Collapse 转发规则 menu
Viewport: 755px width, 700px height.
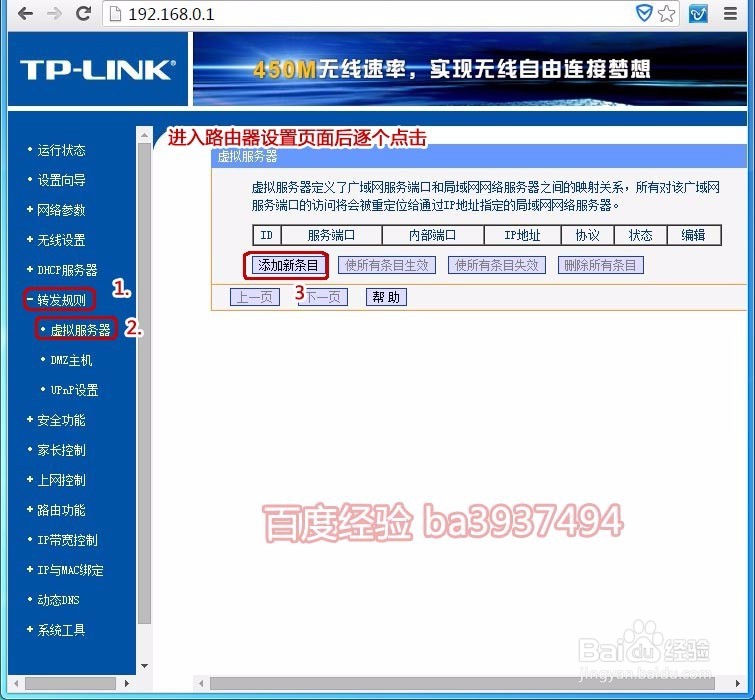click(61, 300)
